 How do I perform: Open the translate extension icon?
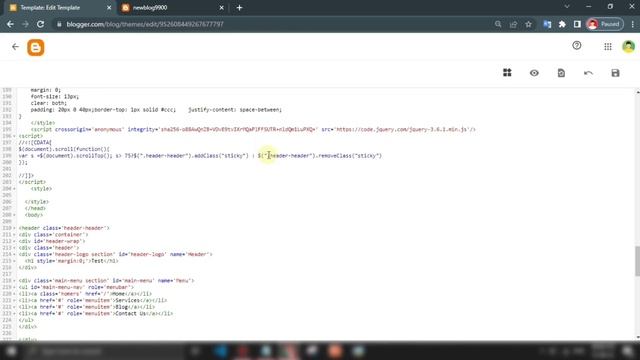click(x=547, y=24)
